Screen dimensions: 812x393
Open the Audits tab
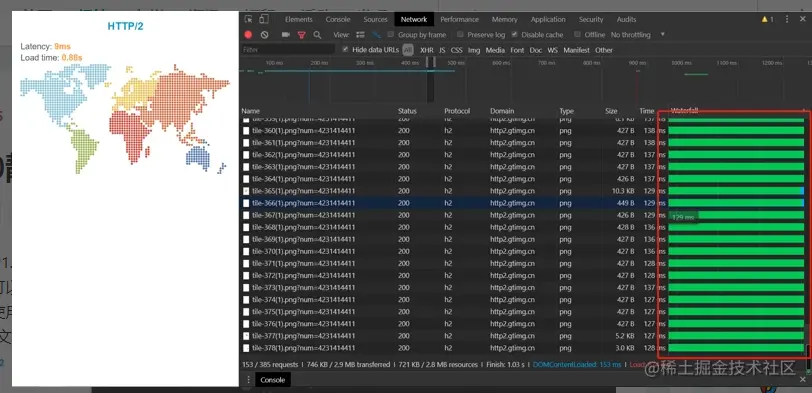626,19
